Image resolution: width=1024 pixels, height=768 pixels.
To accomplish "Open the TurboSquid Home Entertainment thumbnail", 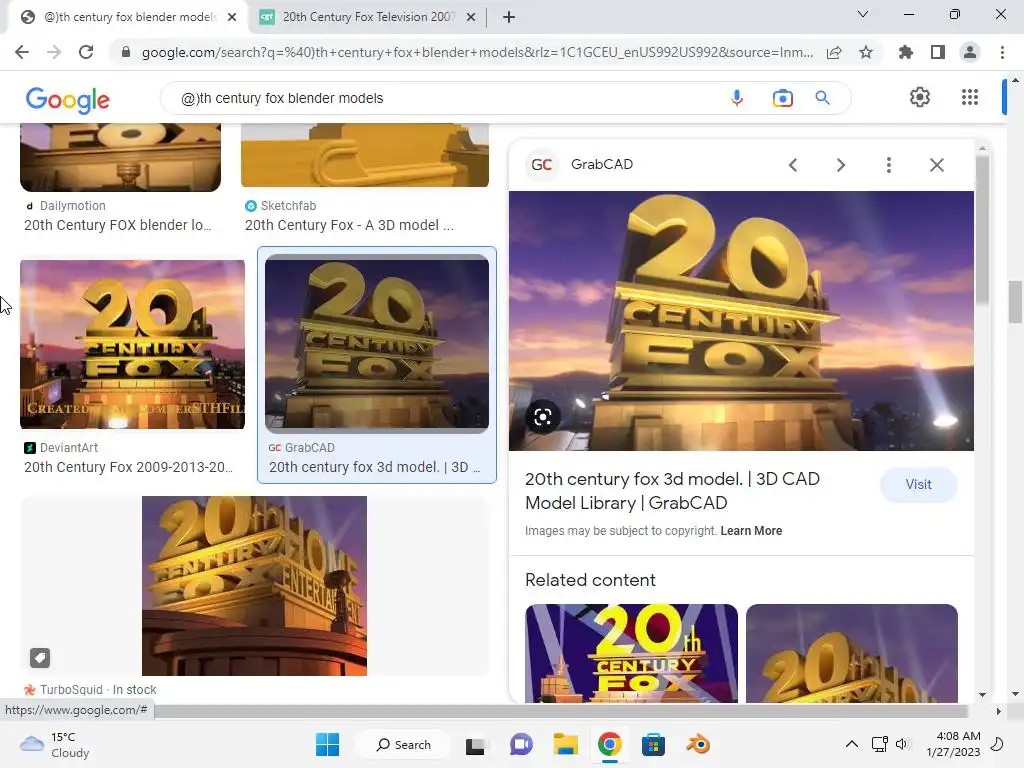I will pyautogui.click(x=254, y=586).
